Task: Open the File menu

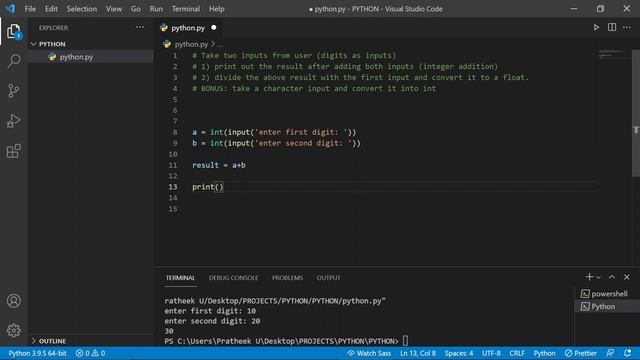Action: pyautogui.click(x=30, y=9)
